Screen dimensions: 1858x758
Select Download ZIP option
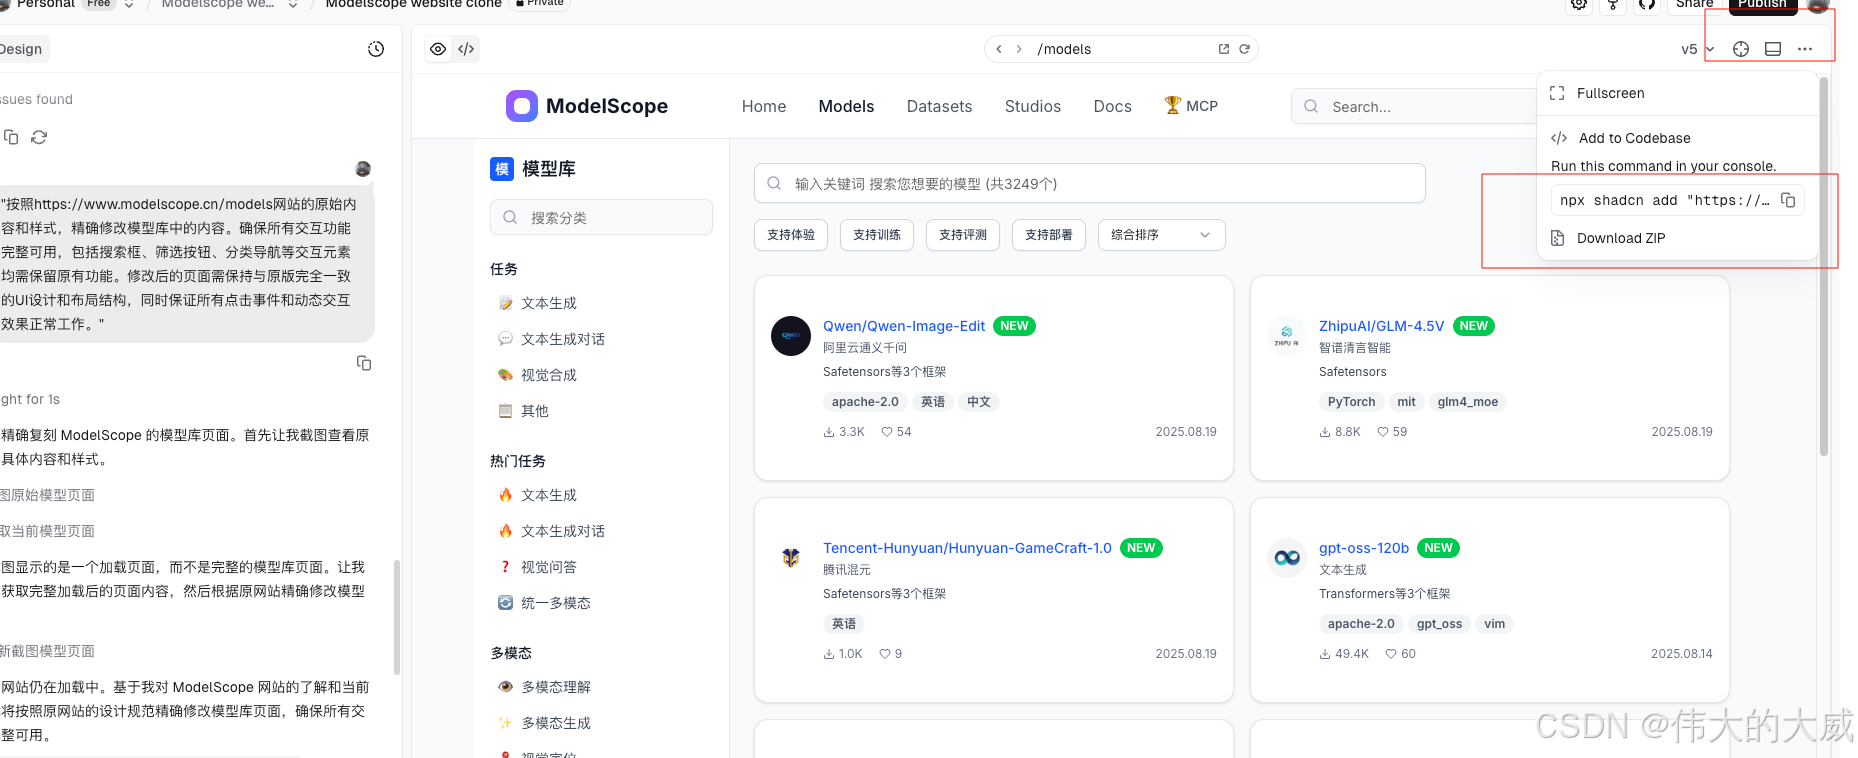pyautogui.click(x=1677, y=238)
